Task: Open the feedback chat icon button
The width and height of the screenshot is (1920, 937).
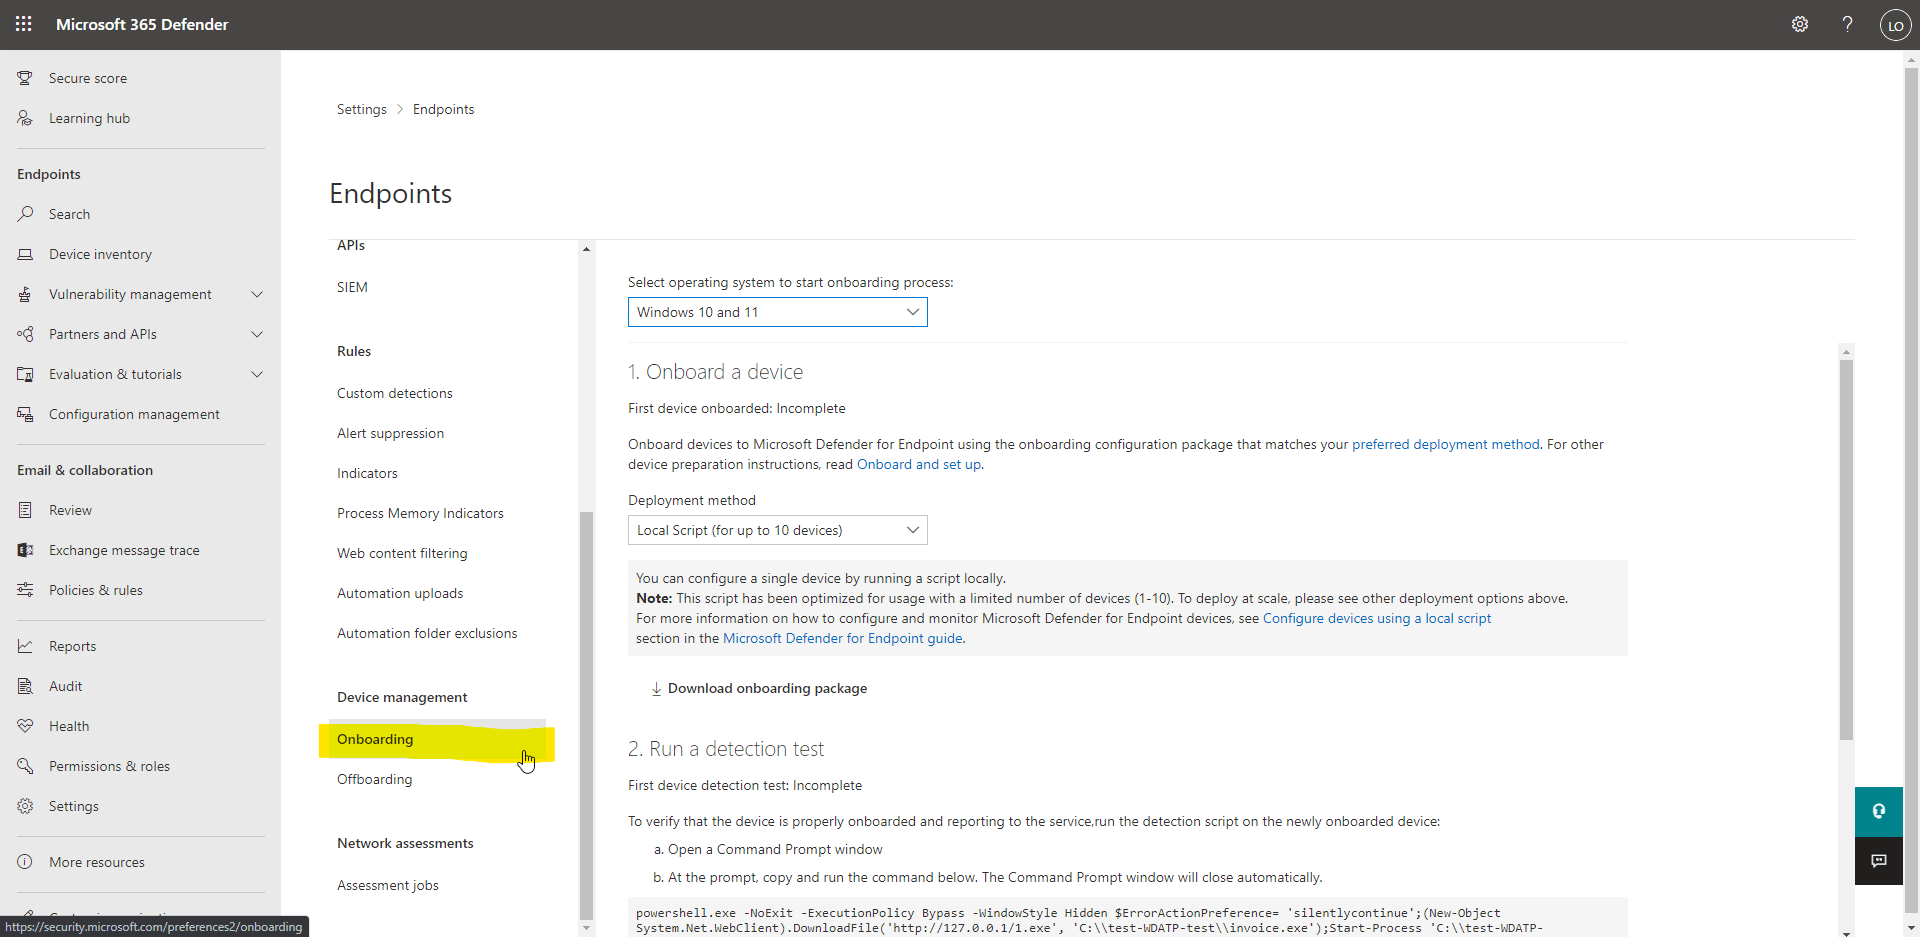Action: [x=1878, y=861]
